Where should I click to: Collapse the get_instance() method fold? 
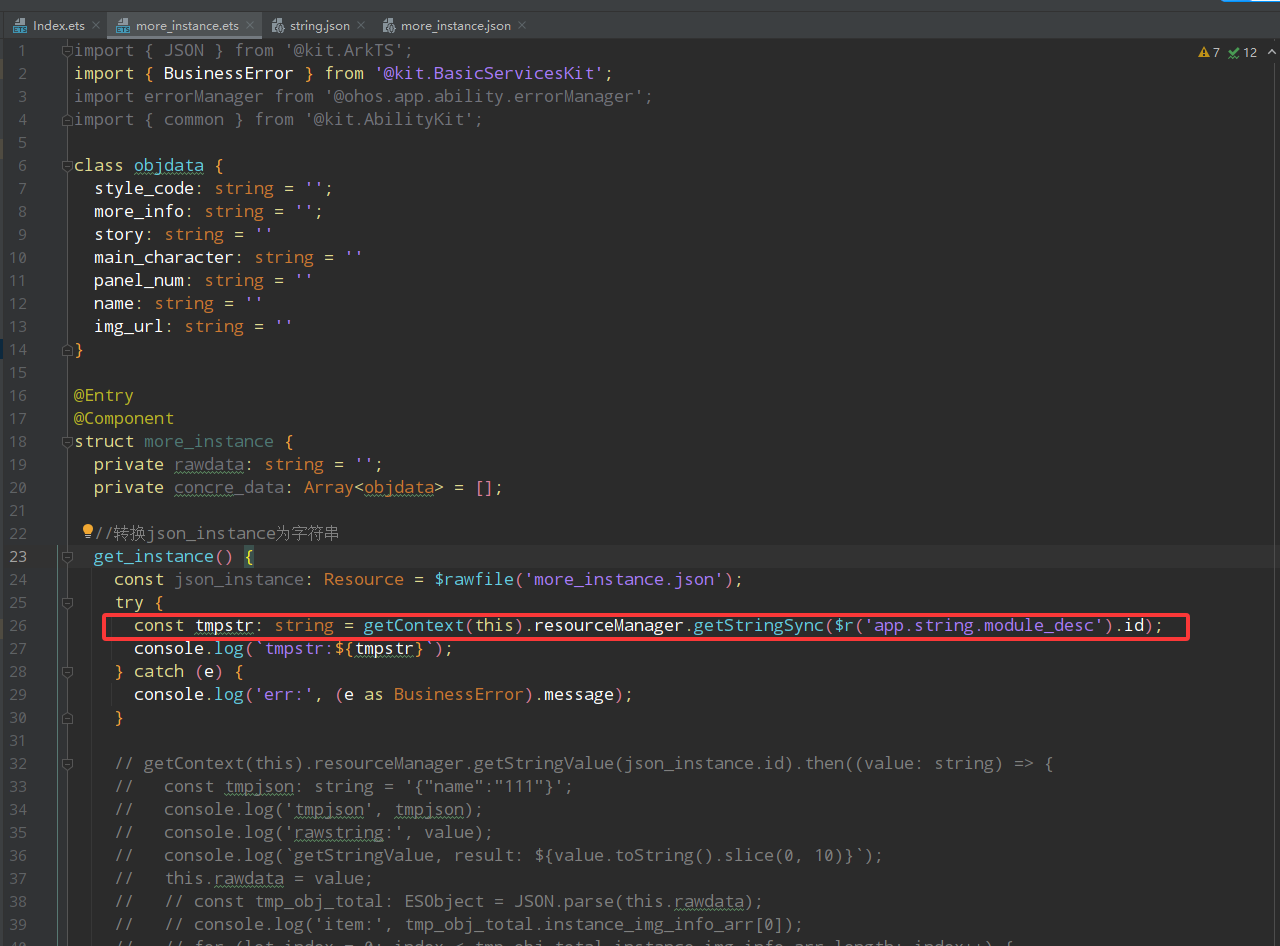coord(67,556)
